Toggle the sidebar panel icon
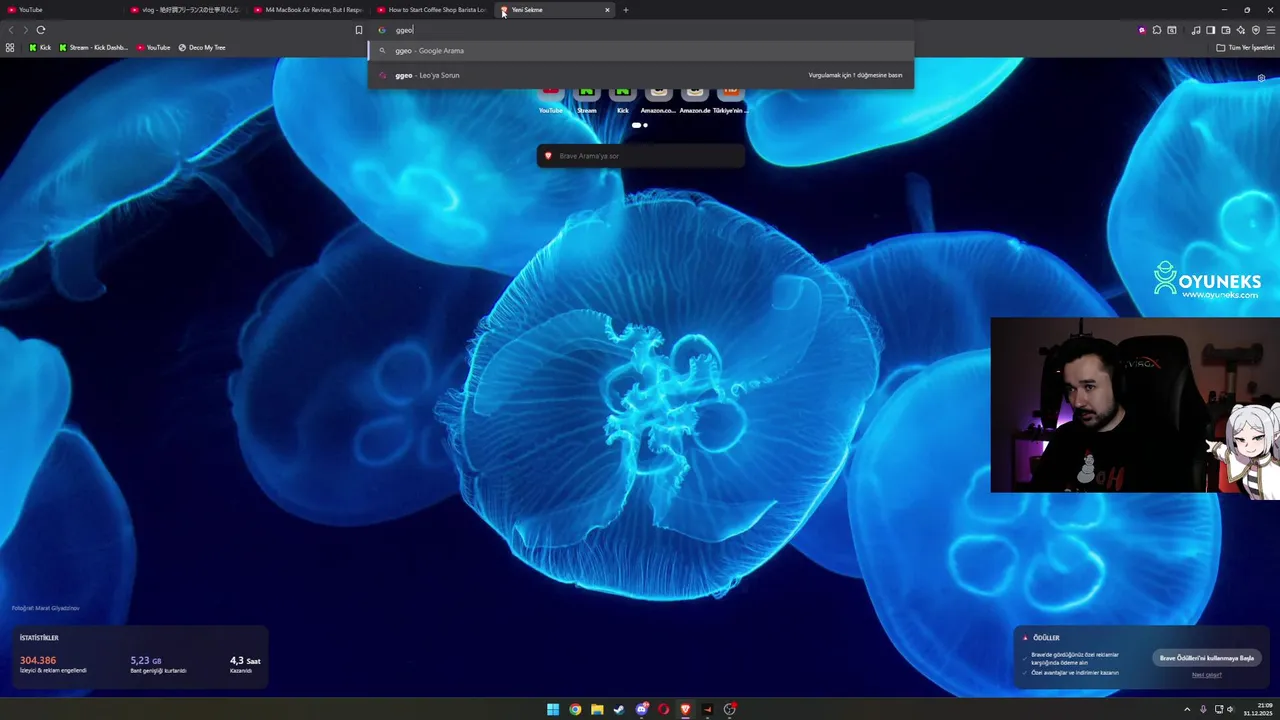Viewport: 1280px width, 720px height. (x=1210, y=30)
